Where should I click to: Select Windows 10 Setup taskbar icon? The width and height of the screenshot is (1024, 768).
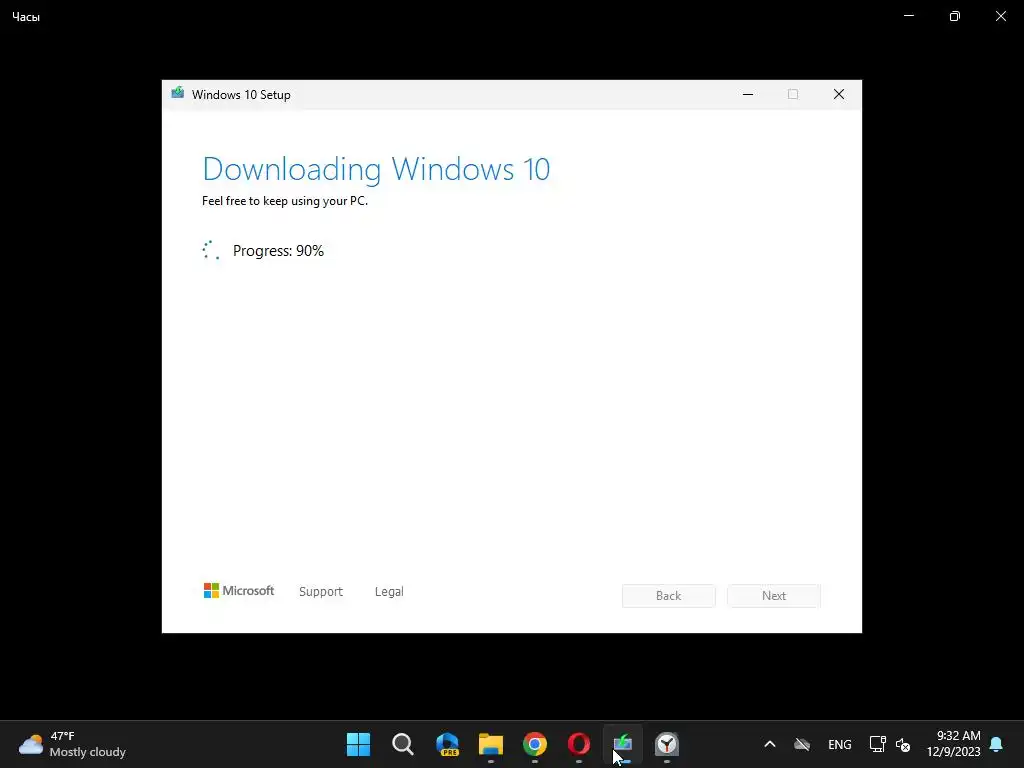point(622,744)
